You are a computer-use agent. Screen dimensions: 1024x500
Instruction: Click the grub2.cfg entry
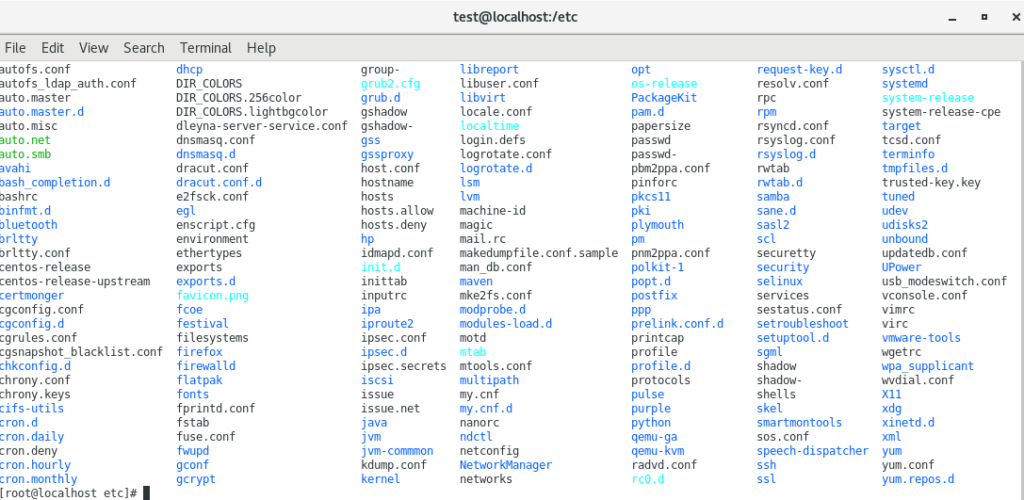coord(391,84)
